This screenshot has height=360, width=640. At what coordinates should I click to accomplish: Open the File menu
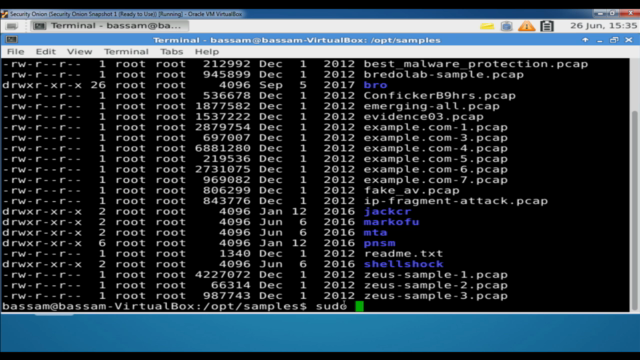[x=16, y=52]
